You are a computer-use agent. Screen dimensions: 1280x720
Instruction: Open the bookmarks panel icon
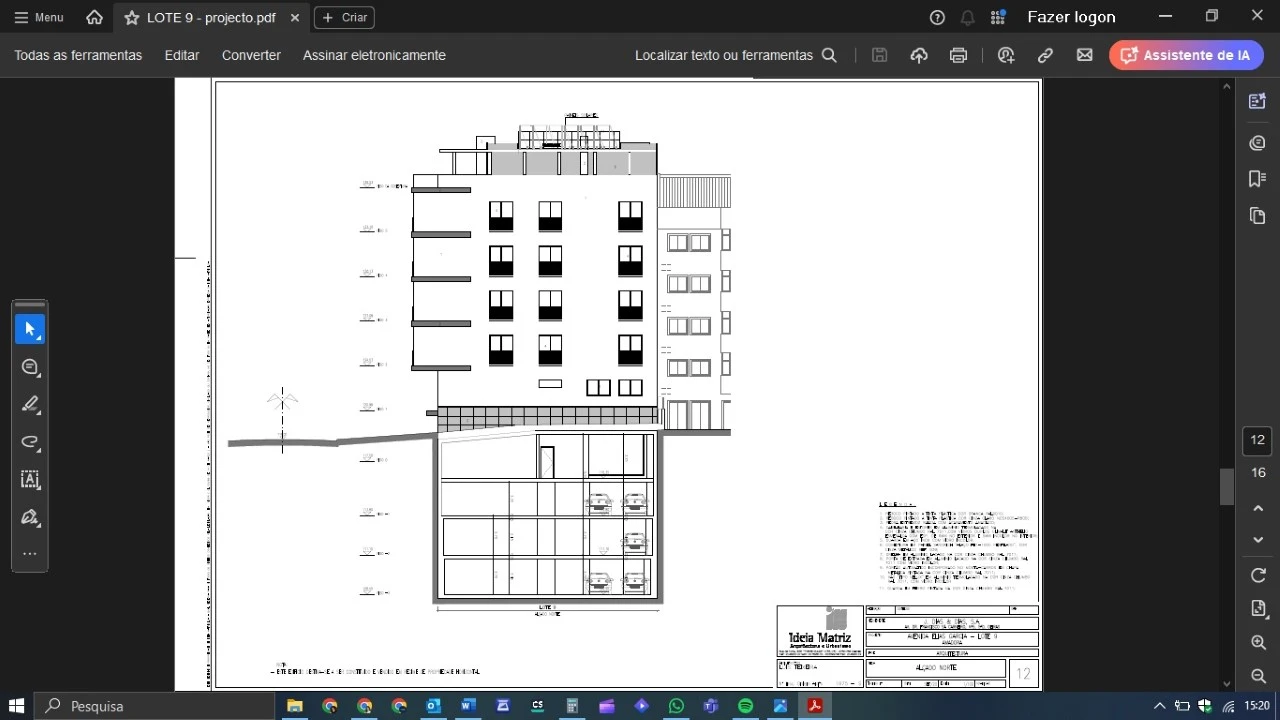(x=1258, y=179)
